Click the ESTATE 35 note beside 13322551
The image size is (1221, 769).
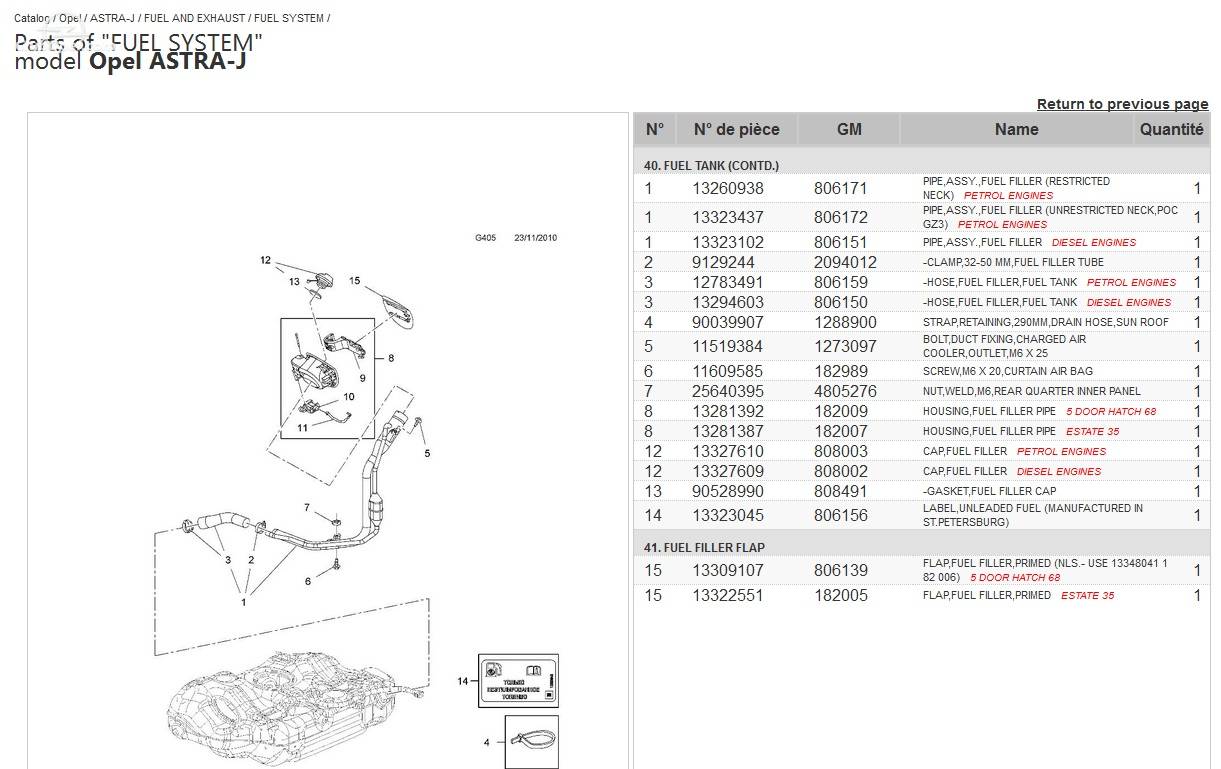(x=1088, y=595)
